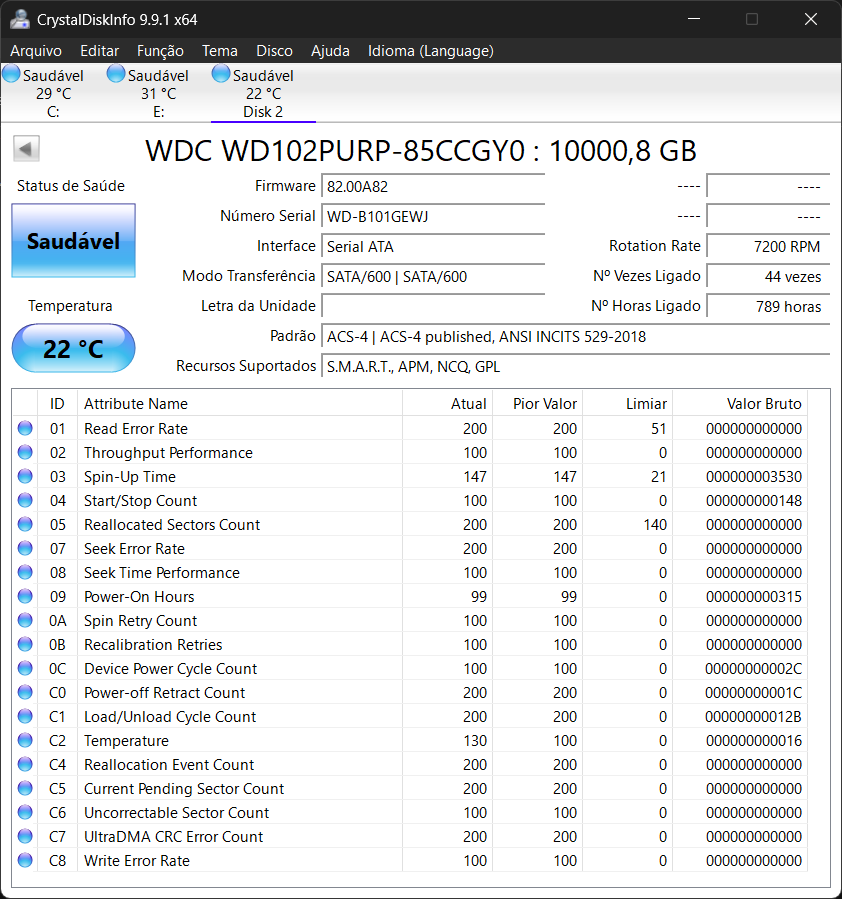The image size is (842, 899).
Task: Click the Recursos Suportados field S.M.A.R.T., APM
Action: click(575, 366)
